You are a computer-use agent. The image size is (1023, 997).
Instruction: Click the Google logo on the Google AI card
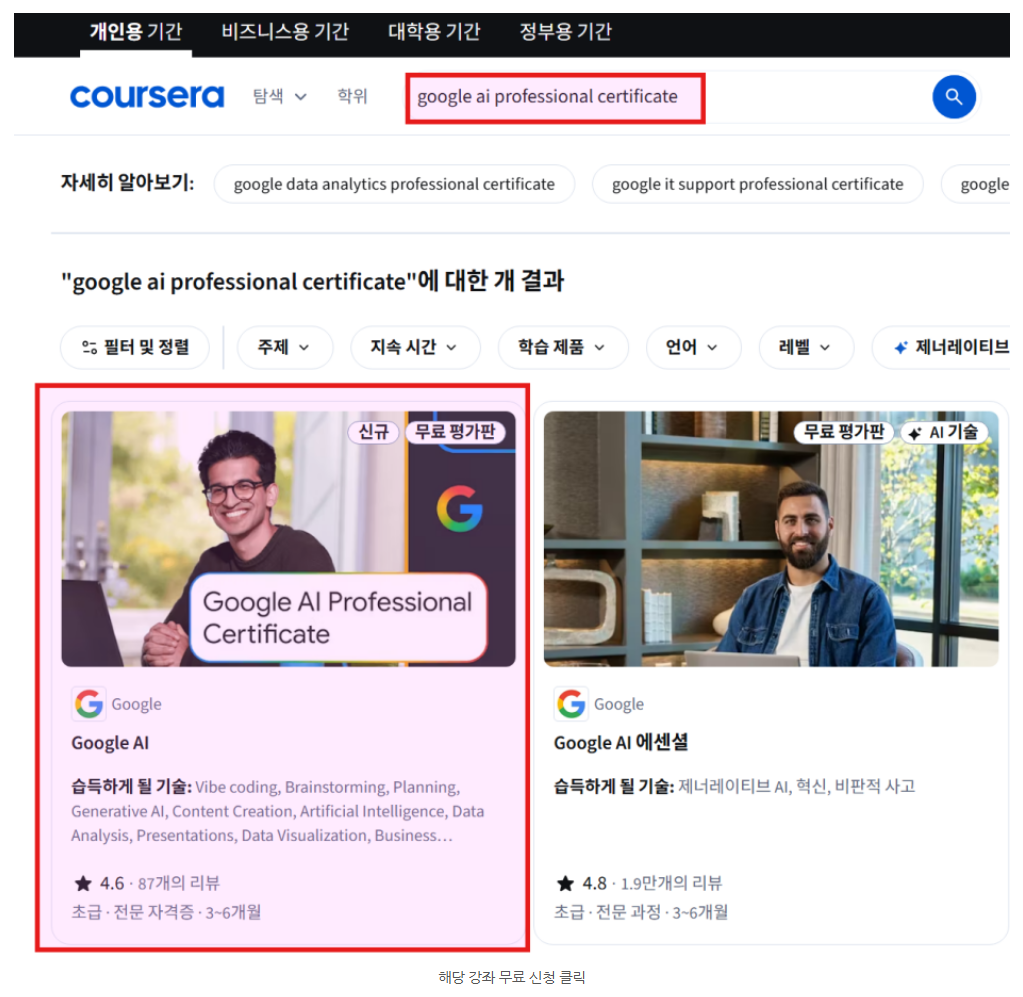coord(89,704)
